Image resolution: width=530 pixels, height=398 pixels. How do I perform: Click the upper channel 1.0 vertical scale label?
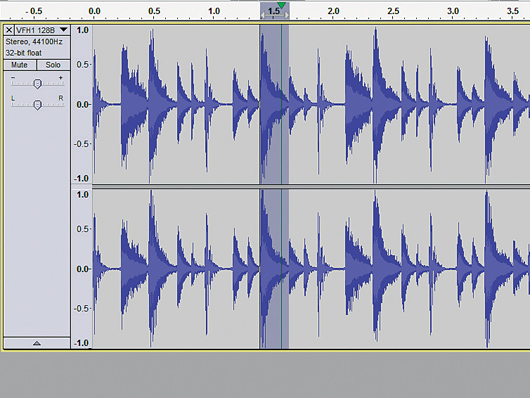pyautogui.click(x=82, y=30)
